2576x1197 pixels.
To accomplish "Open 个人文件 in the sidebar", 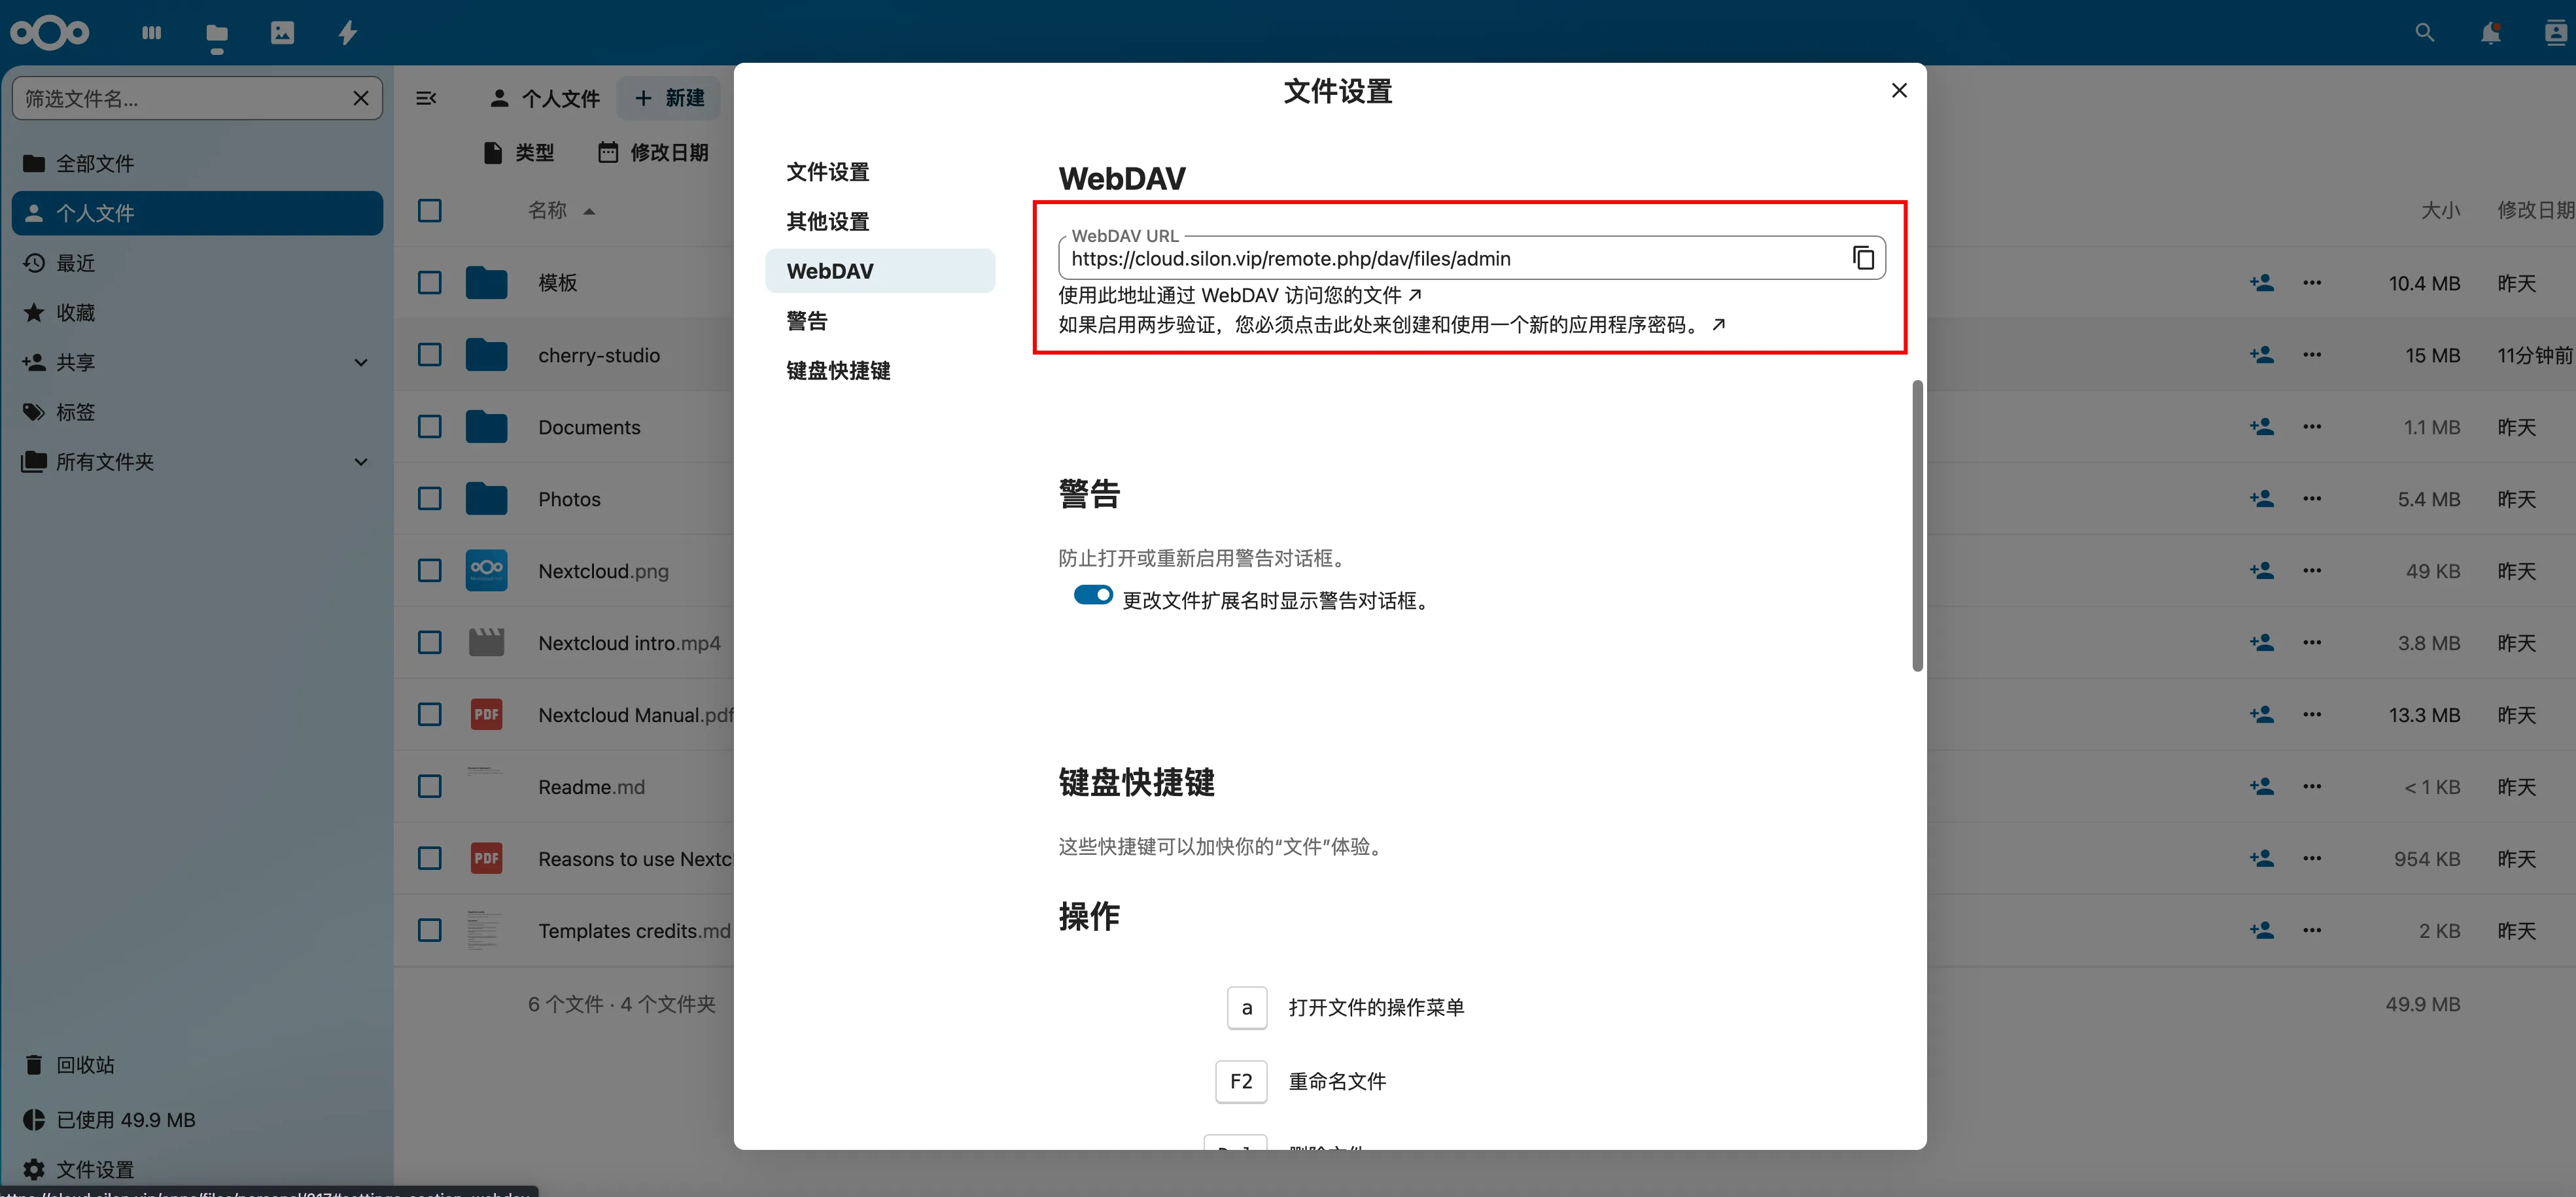I will [197, 213].
